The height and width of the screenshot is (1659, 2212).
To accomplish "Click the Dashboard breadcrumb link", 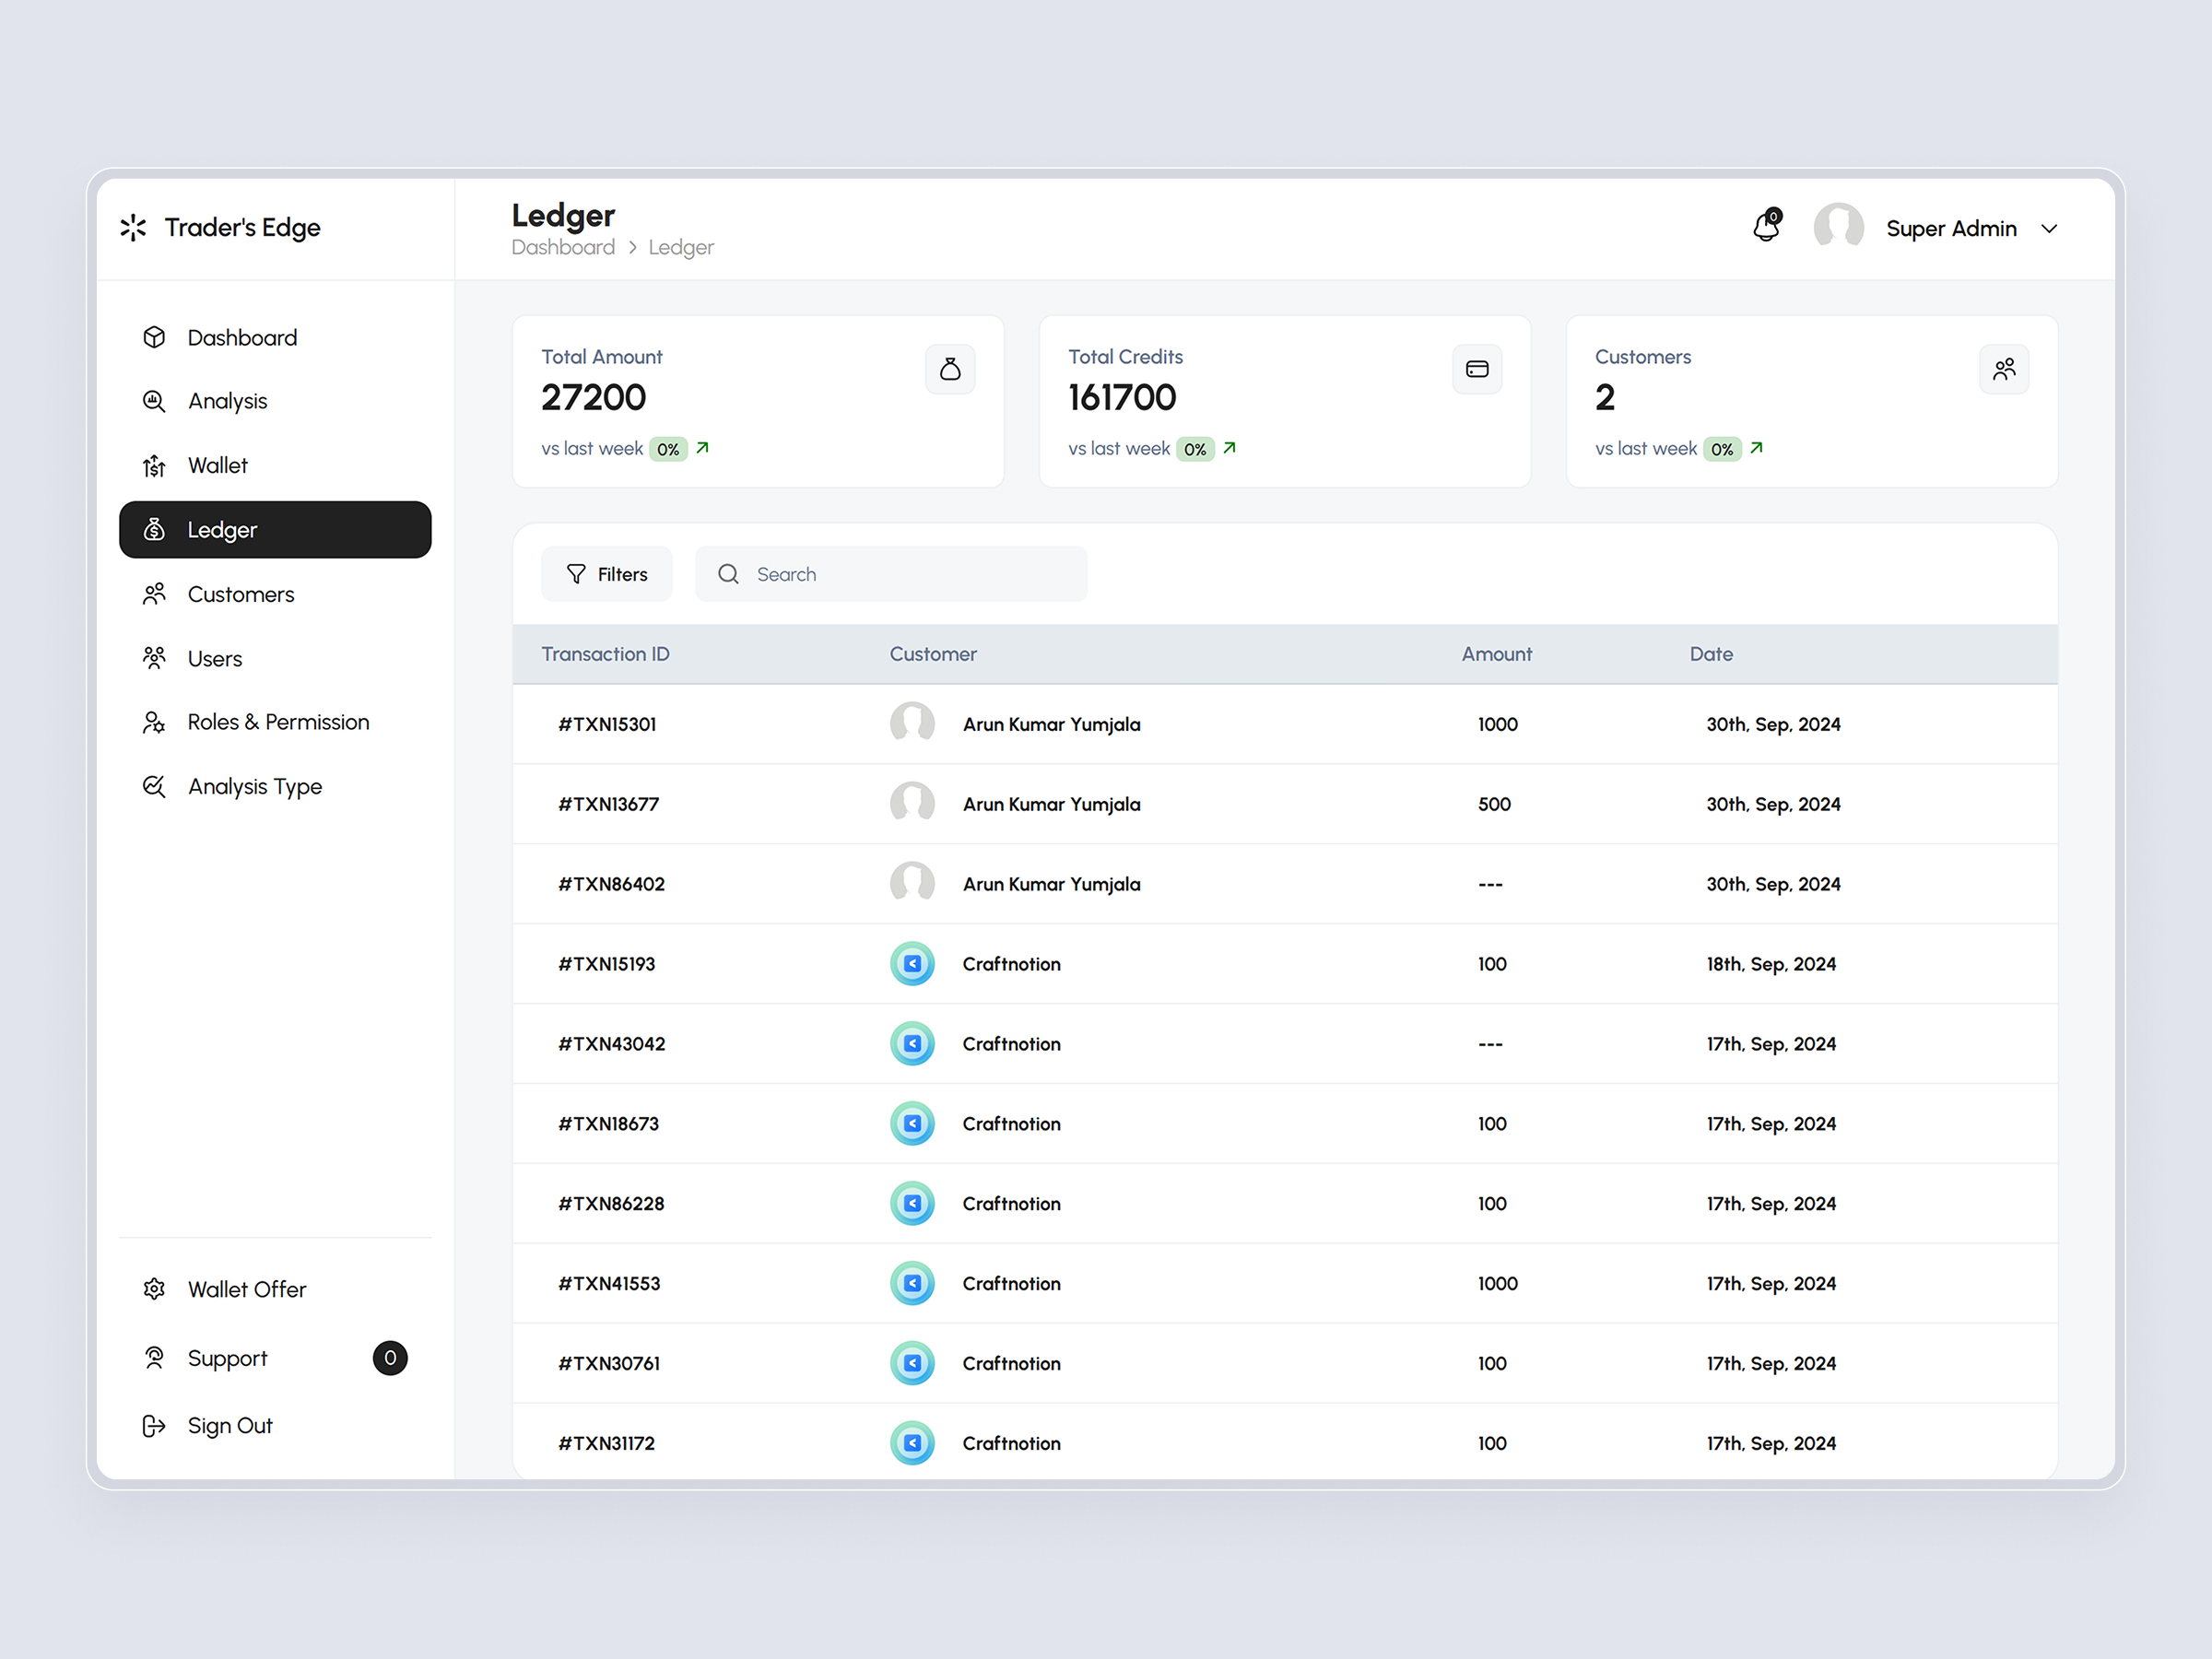I will coord(563,247).
